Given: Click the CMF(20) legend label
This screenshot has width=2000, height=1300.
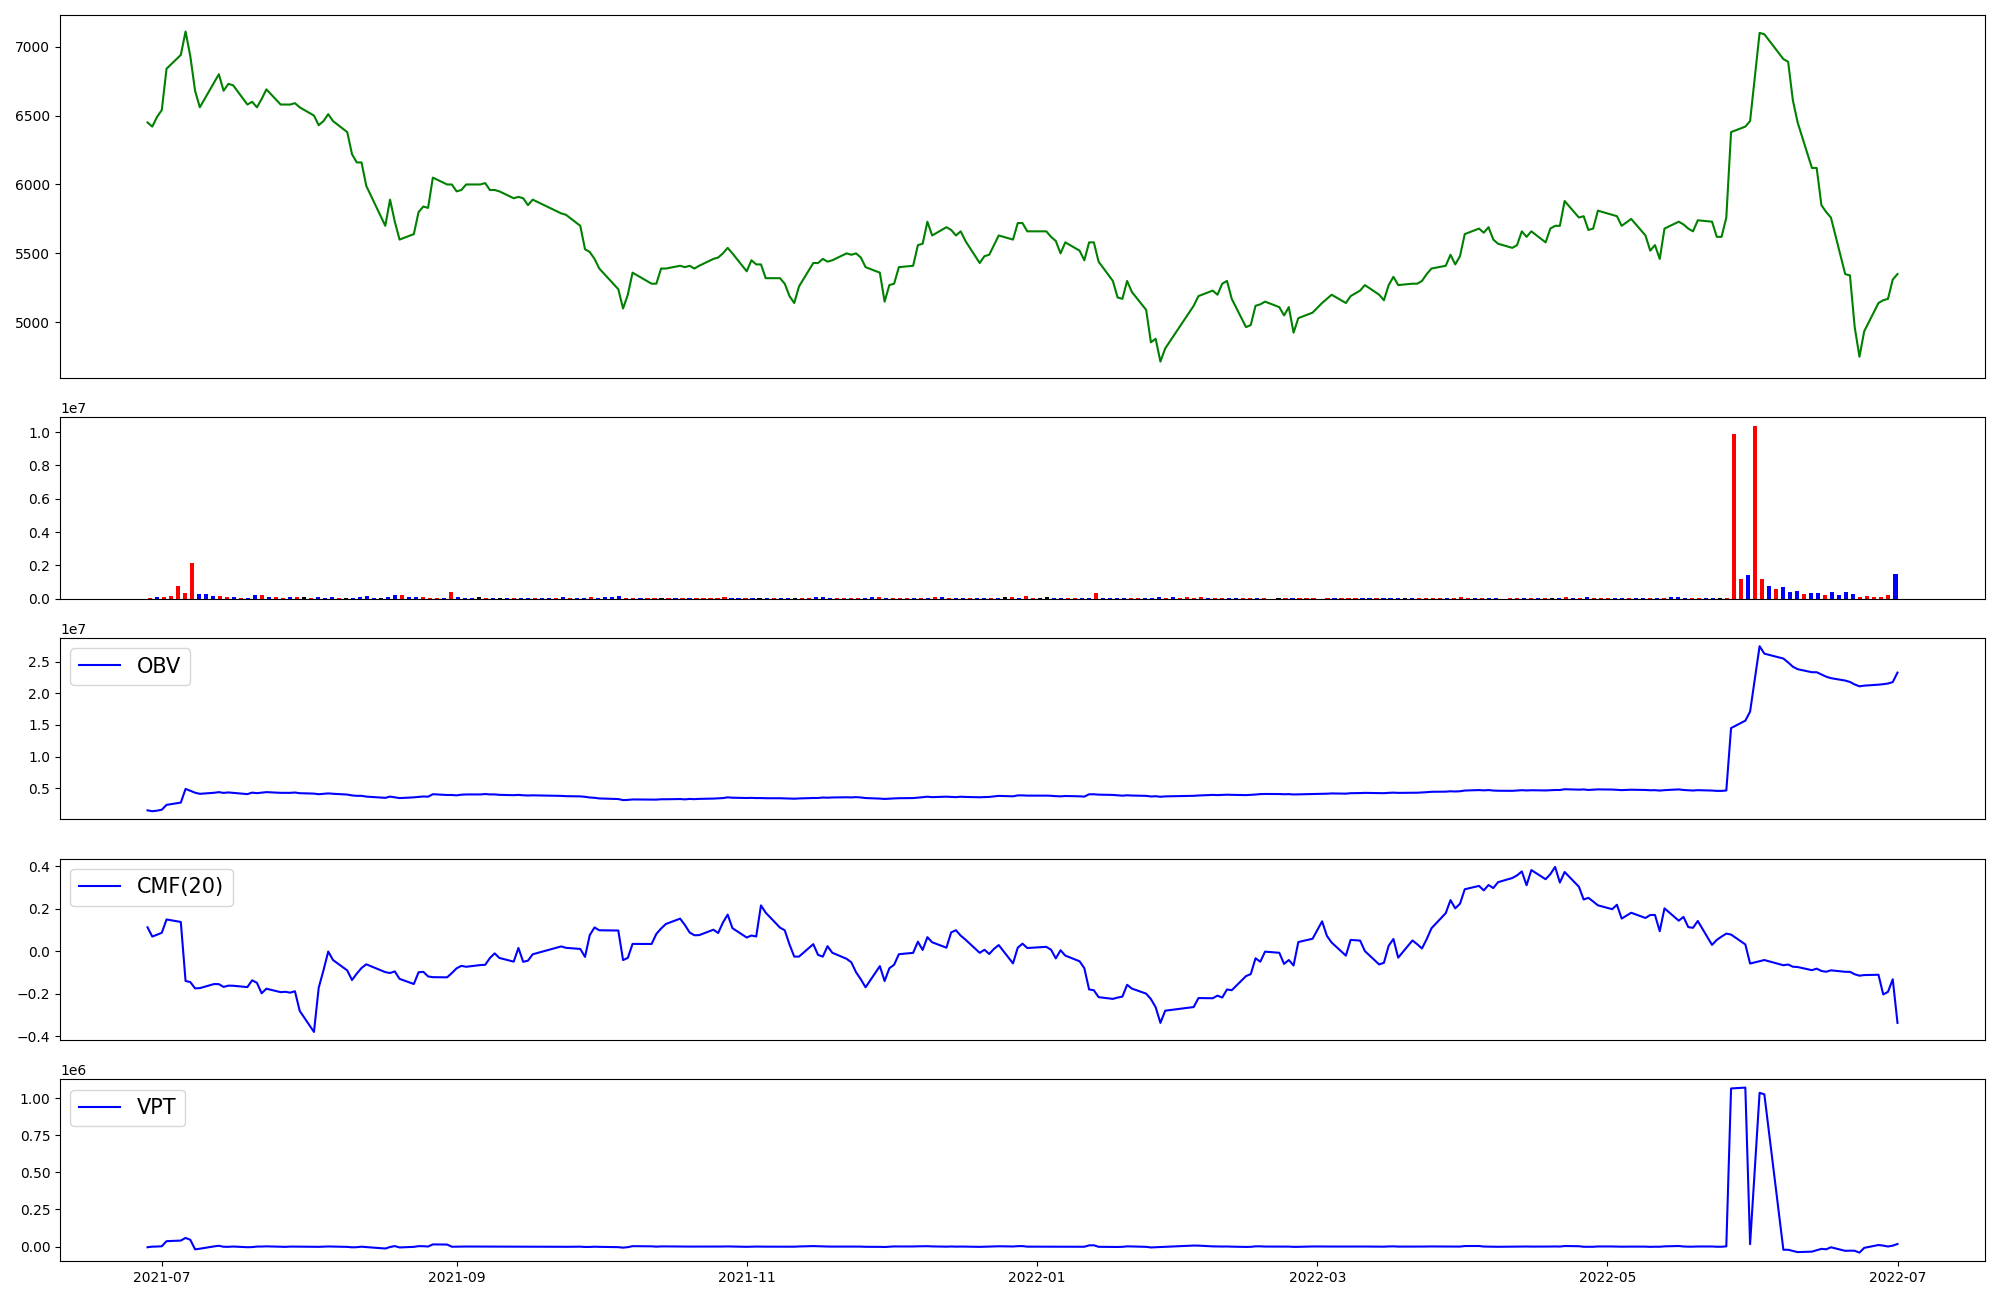Looking at the screenshot, I should pyautogui.click(x=179, y=887).
